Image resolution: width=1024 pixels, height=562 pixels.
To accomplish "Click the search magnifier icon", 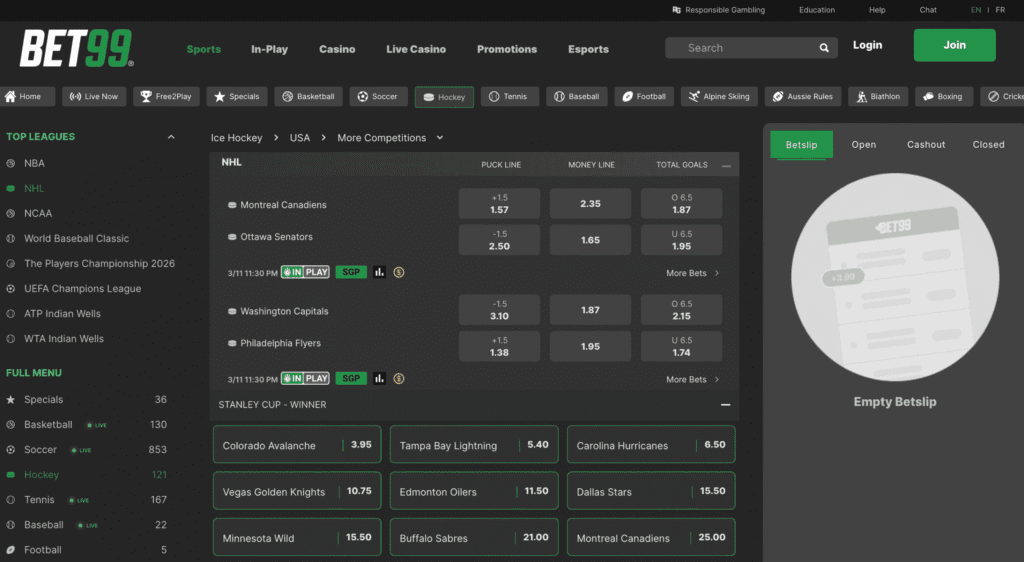I will [824, 48].
